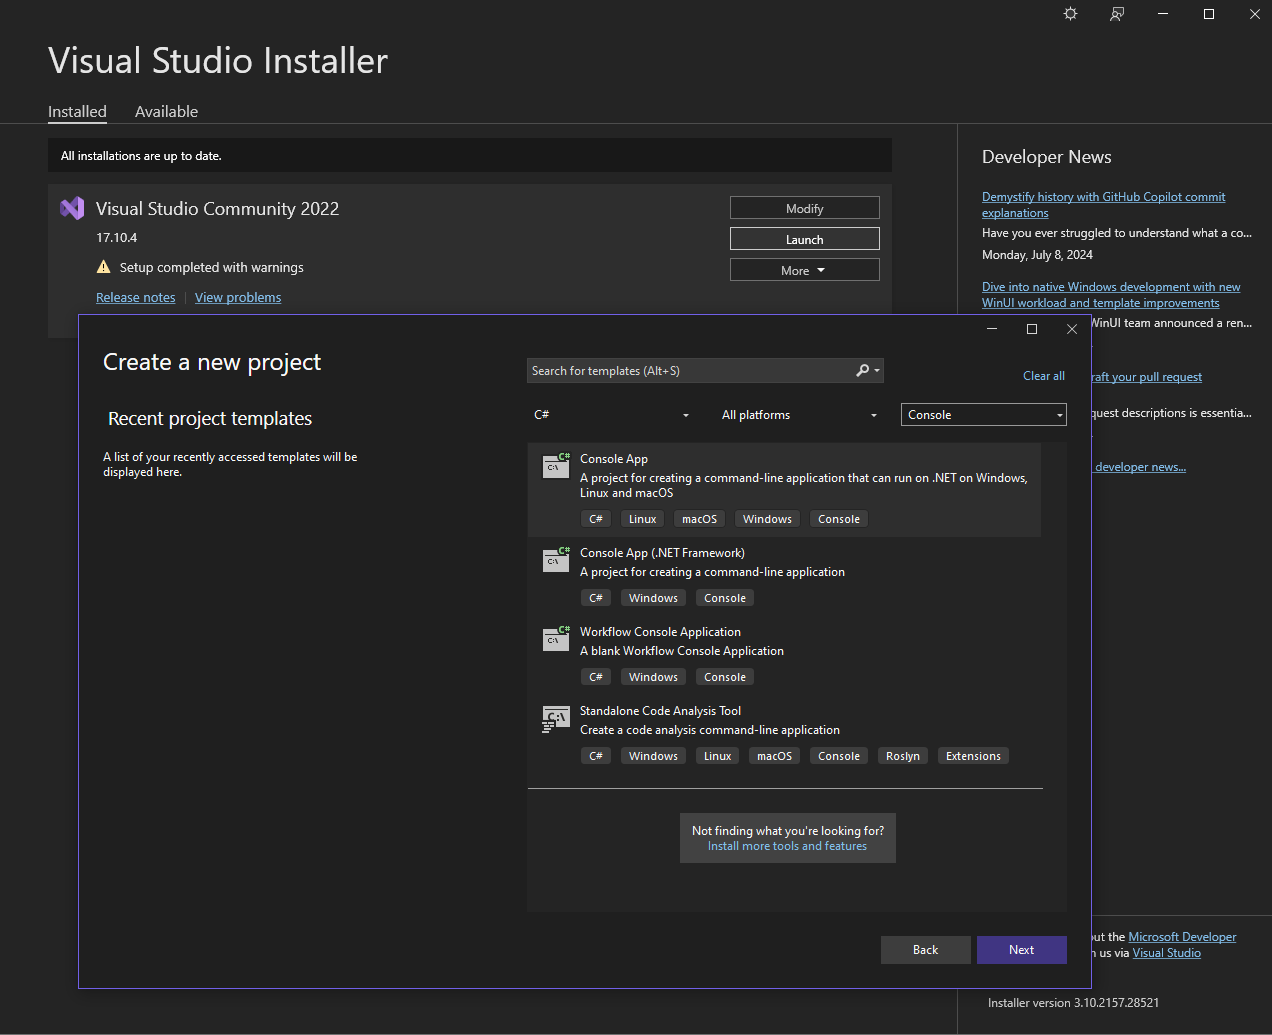This screenshot has height=1035, width=1272.
Task: Click the macOS tag under Console App
Action: [x=699, y=519]
